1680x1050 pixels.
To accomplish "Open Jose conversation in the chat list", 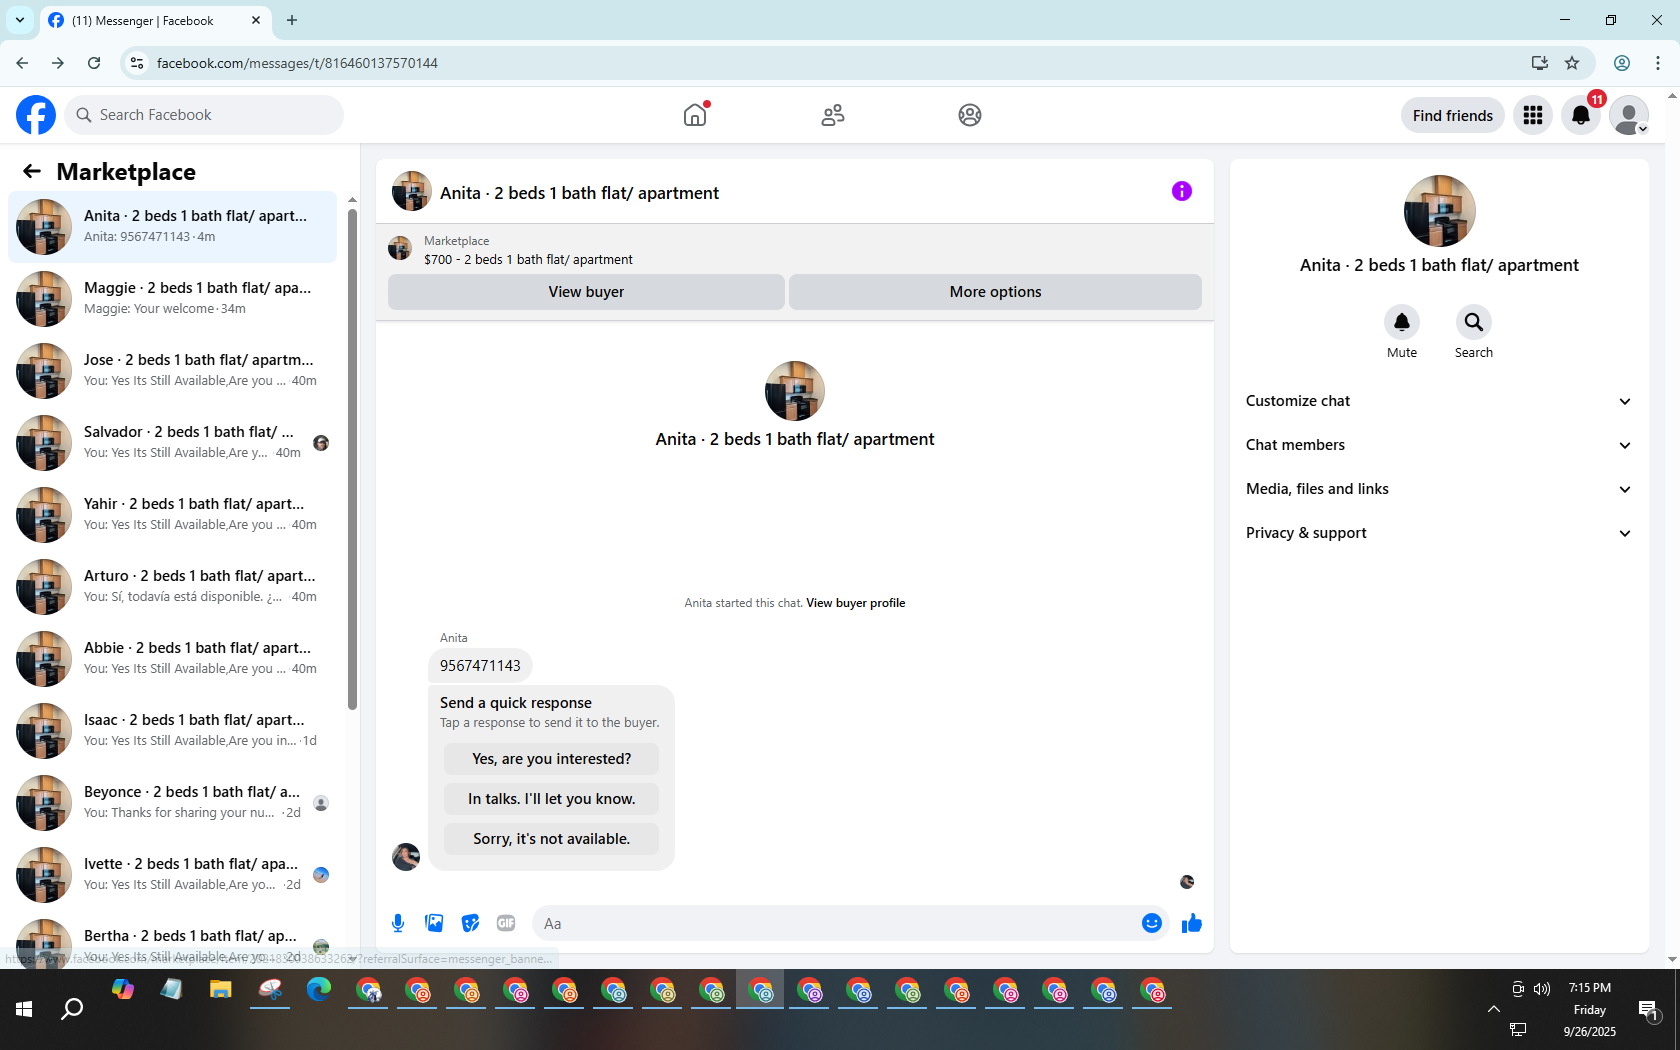I will [172, 371].
